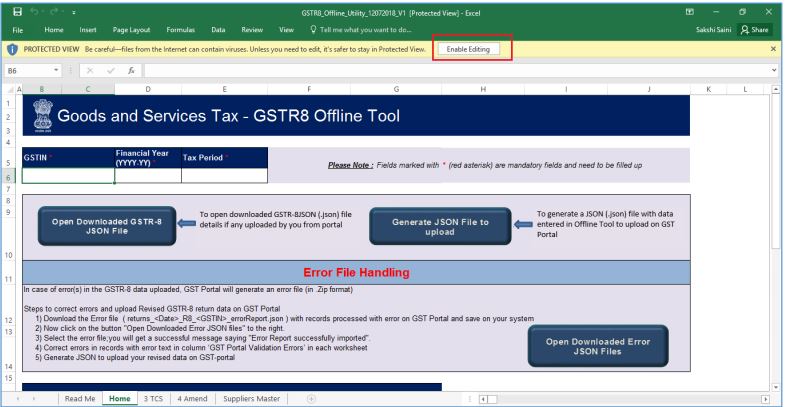Click the Sakshi Saini account name
The width and height of the screenshot is (787, 407).
[x=713, y=30]
